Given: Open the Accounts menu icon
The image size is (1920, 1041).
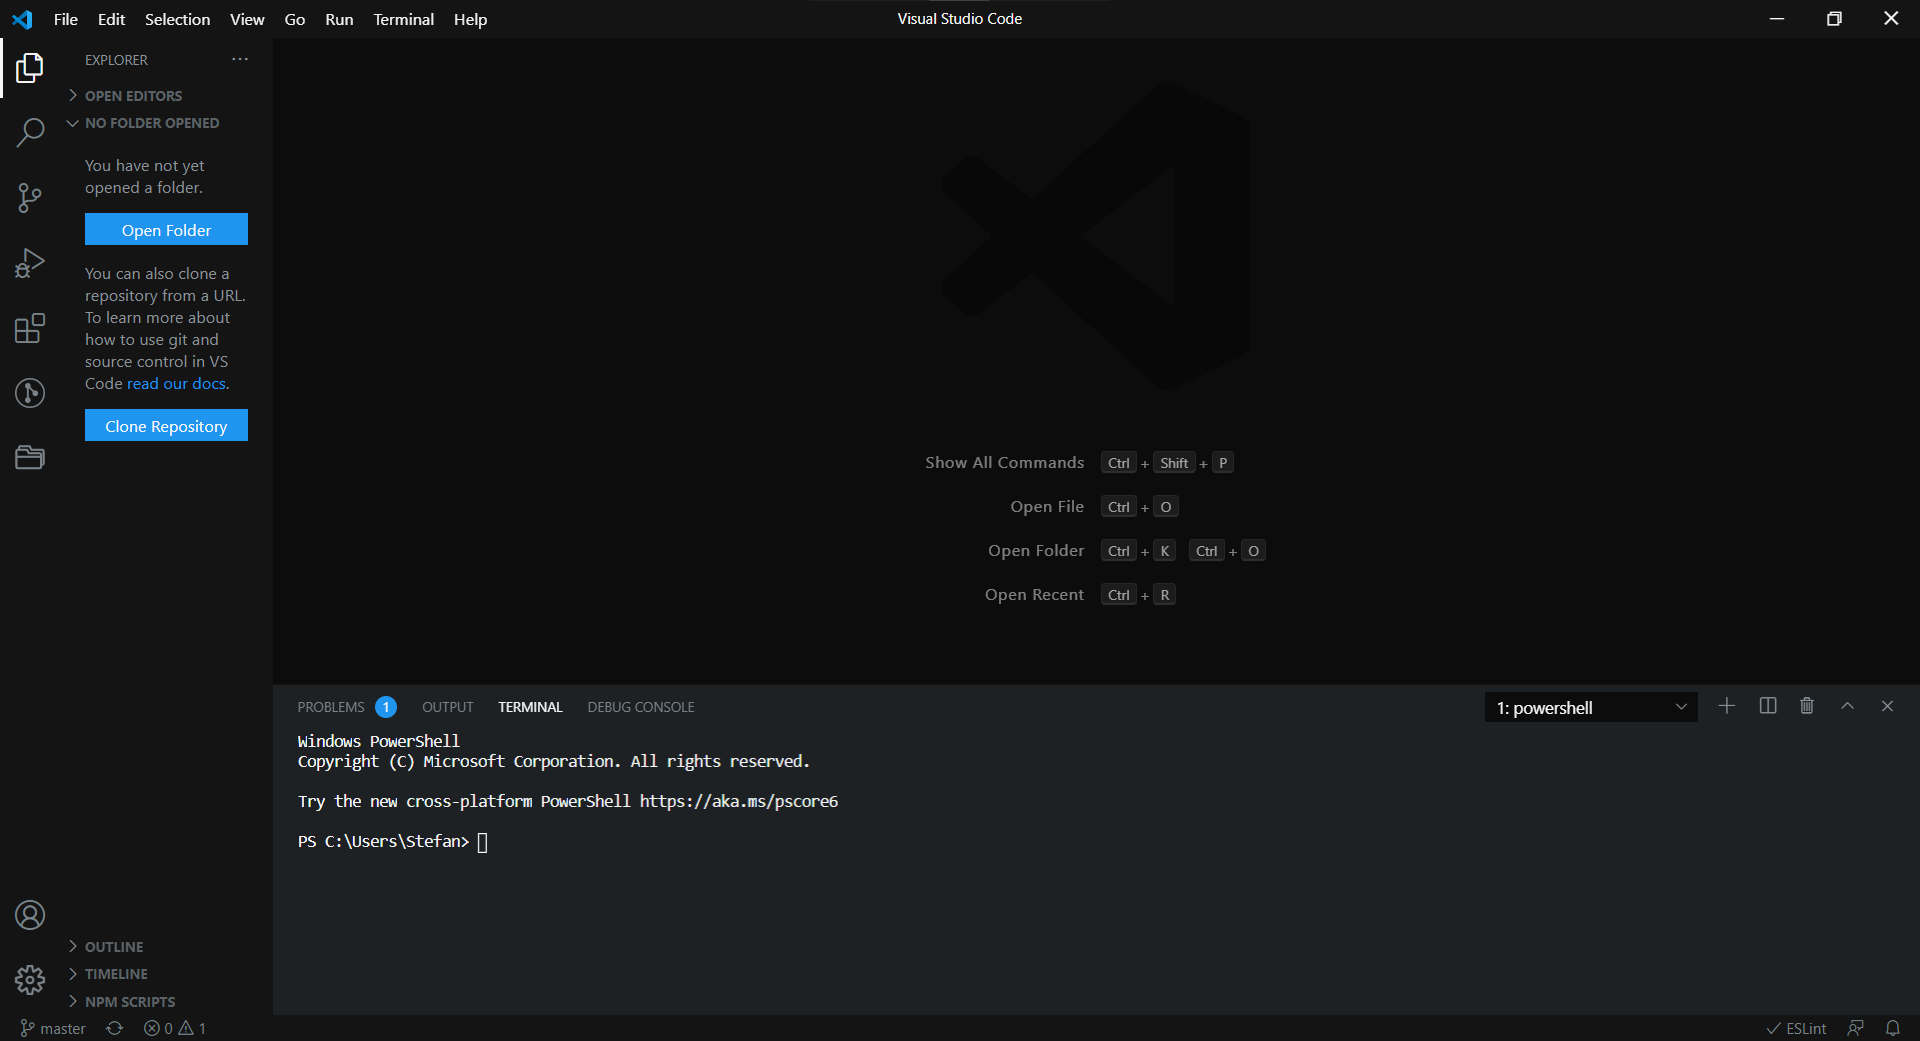Looking at the screenshot, I should pyautogui.click(x=30, y=915).
